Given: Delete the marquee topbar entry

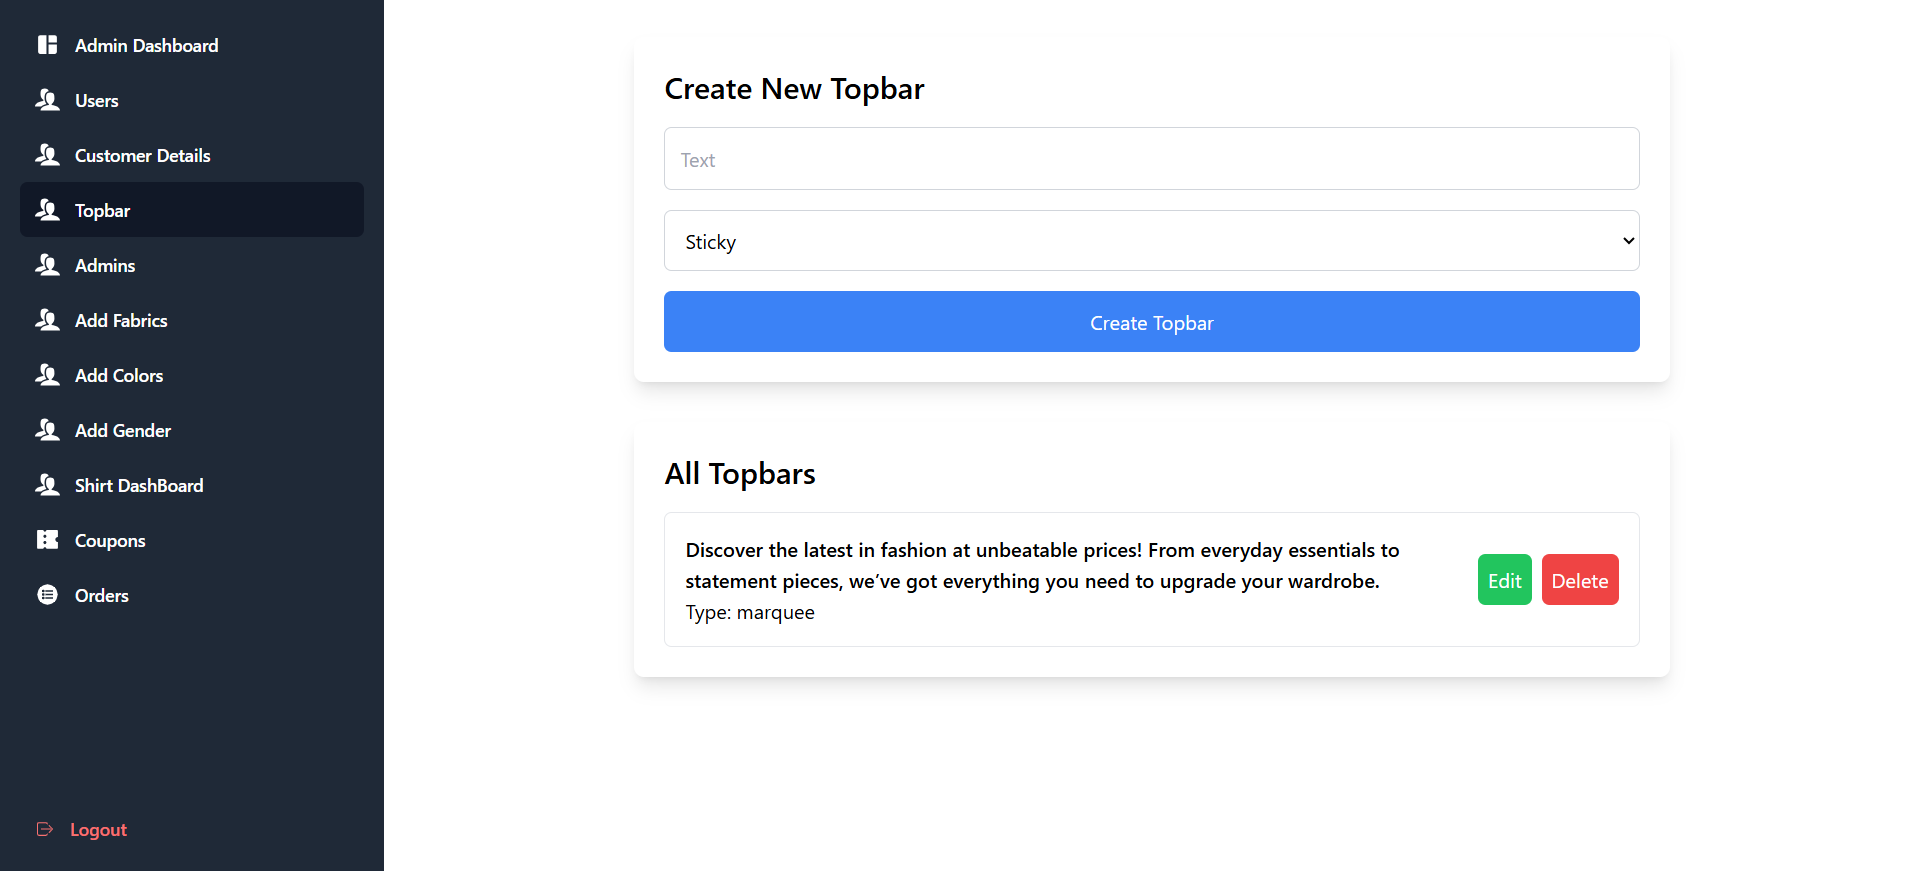Looking at the screenshot, I should (x=1579, y=580).
